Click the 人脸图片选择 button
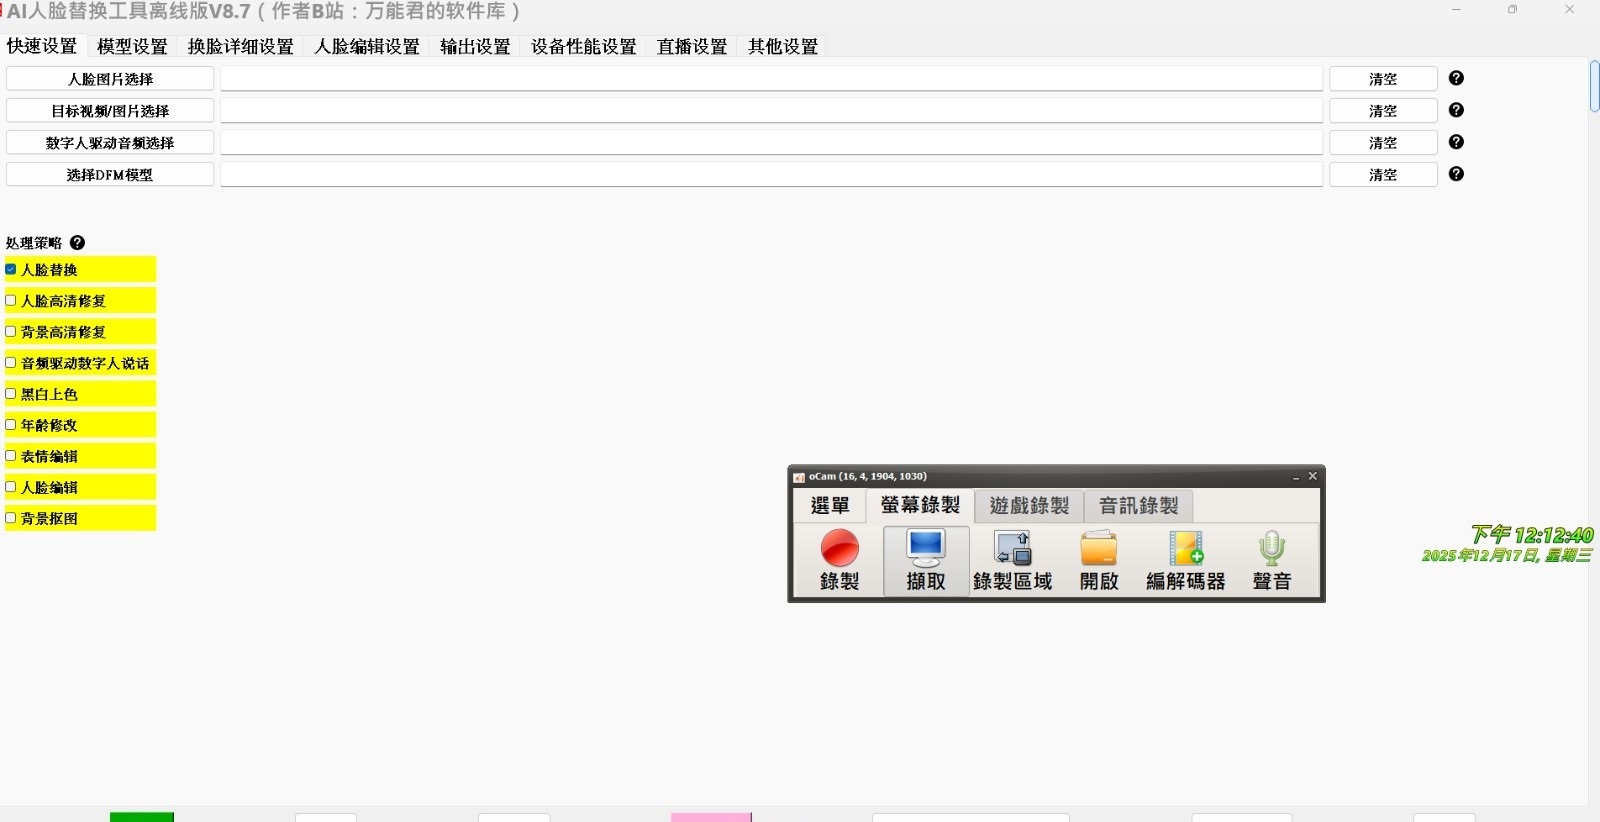The image size is (1600, 822). [x=110, y=79]
